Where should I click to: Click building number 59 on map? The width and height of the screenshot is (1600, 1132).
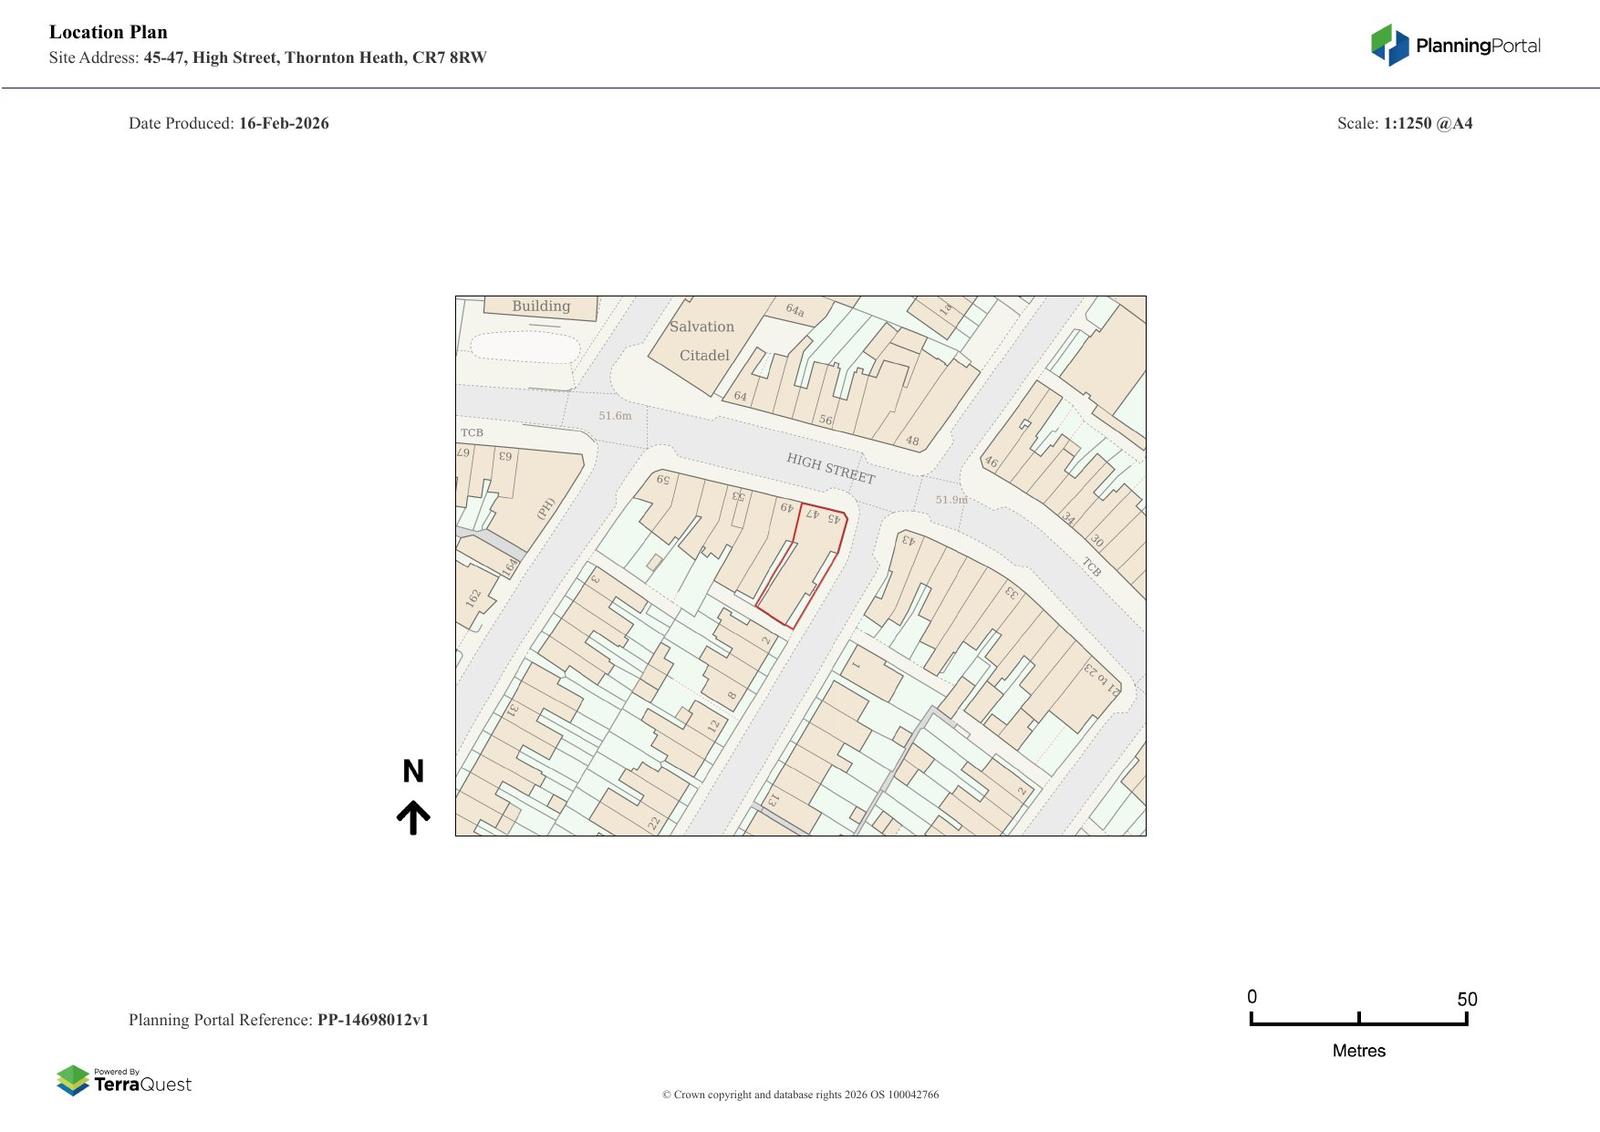(x=663, y=480)
